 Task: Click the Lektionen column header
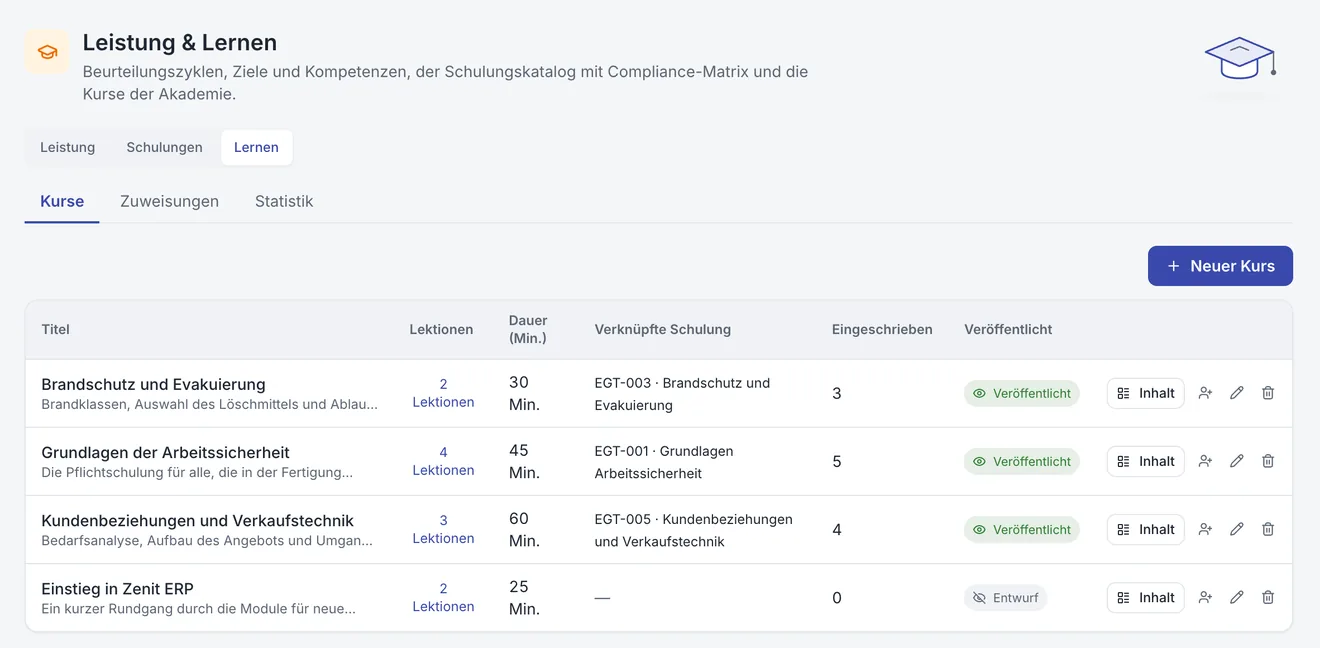(441, 329)
